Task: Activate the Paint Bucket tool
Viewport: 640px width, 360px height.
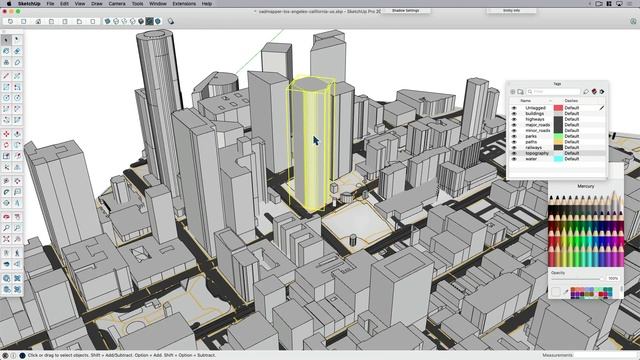Action: click(6, 51)
